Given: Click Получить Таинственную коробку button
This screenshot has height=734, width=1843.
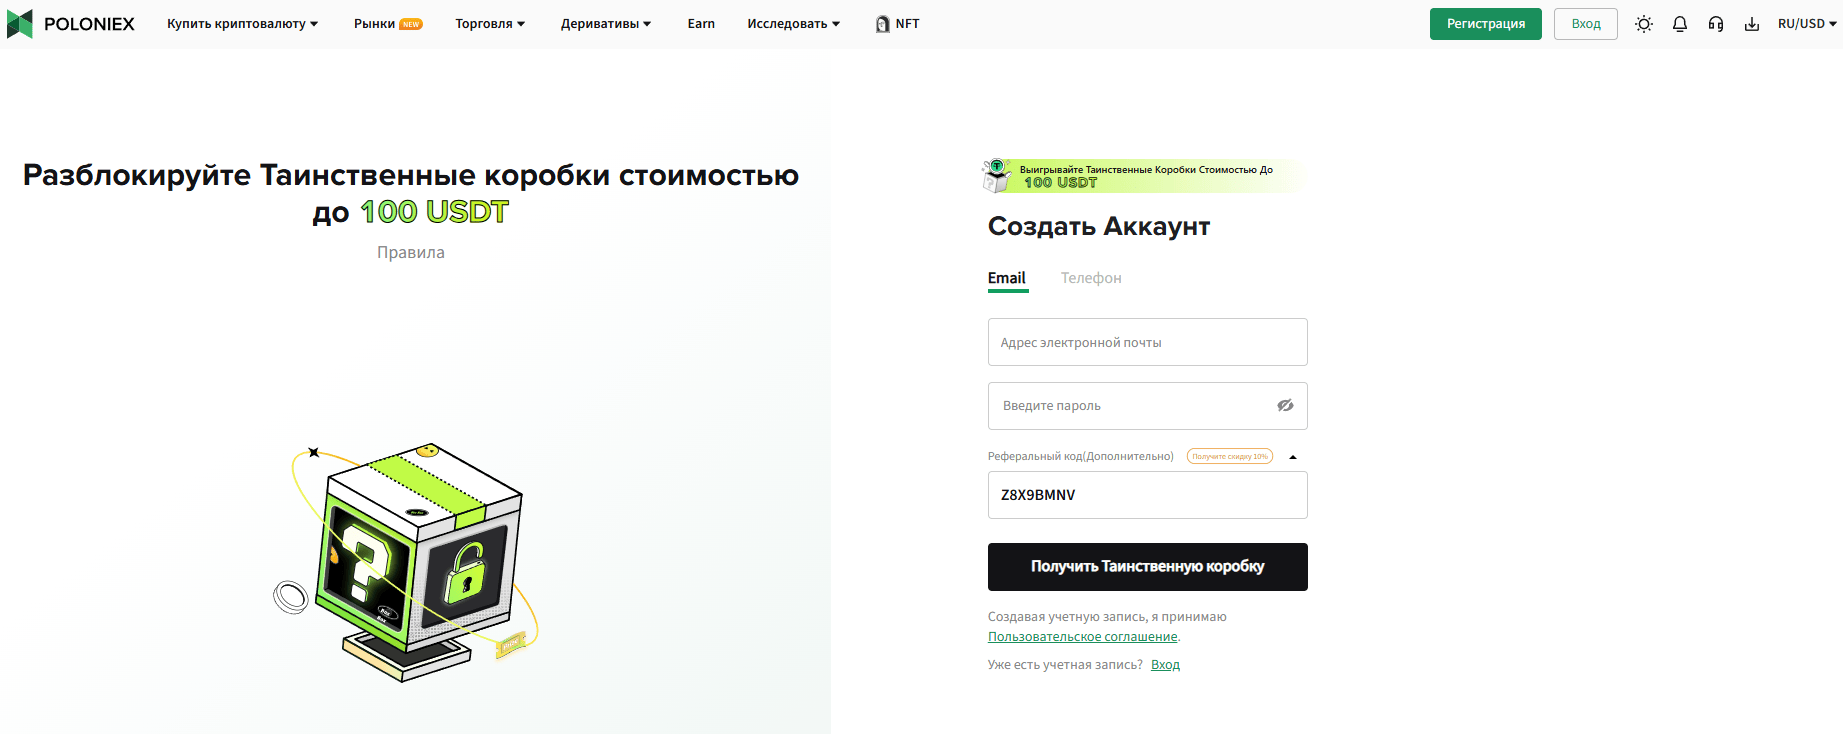Looking at the screenshot, I should [1148, 567].
